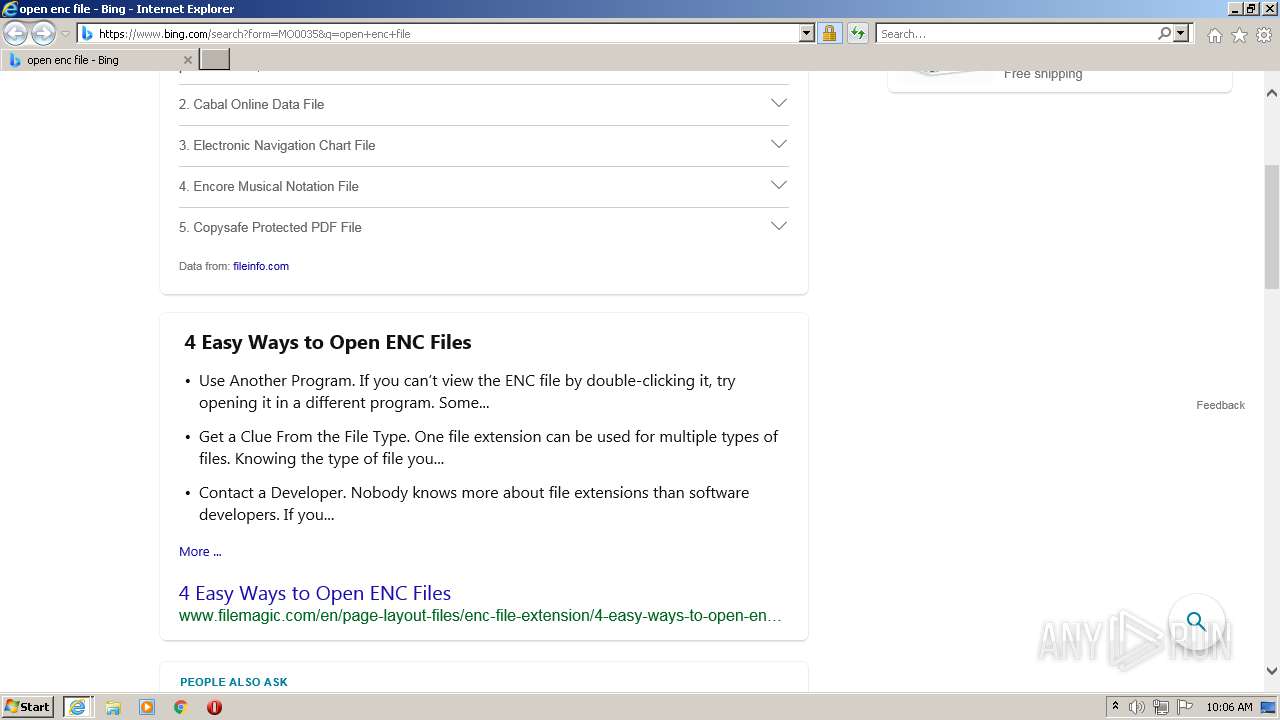Click the floating search magnifier button
The image size is (1280, 720).
click(x=1196, y=621)
